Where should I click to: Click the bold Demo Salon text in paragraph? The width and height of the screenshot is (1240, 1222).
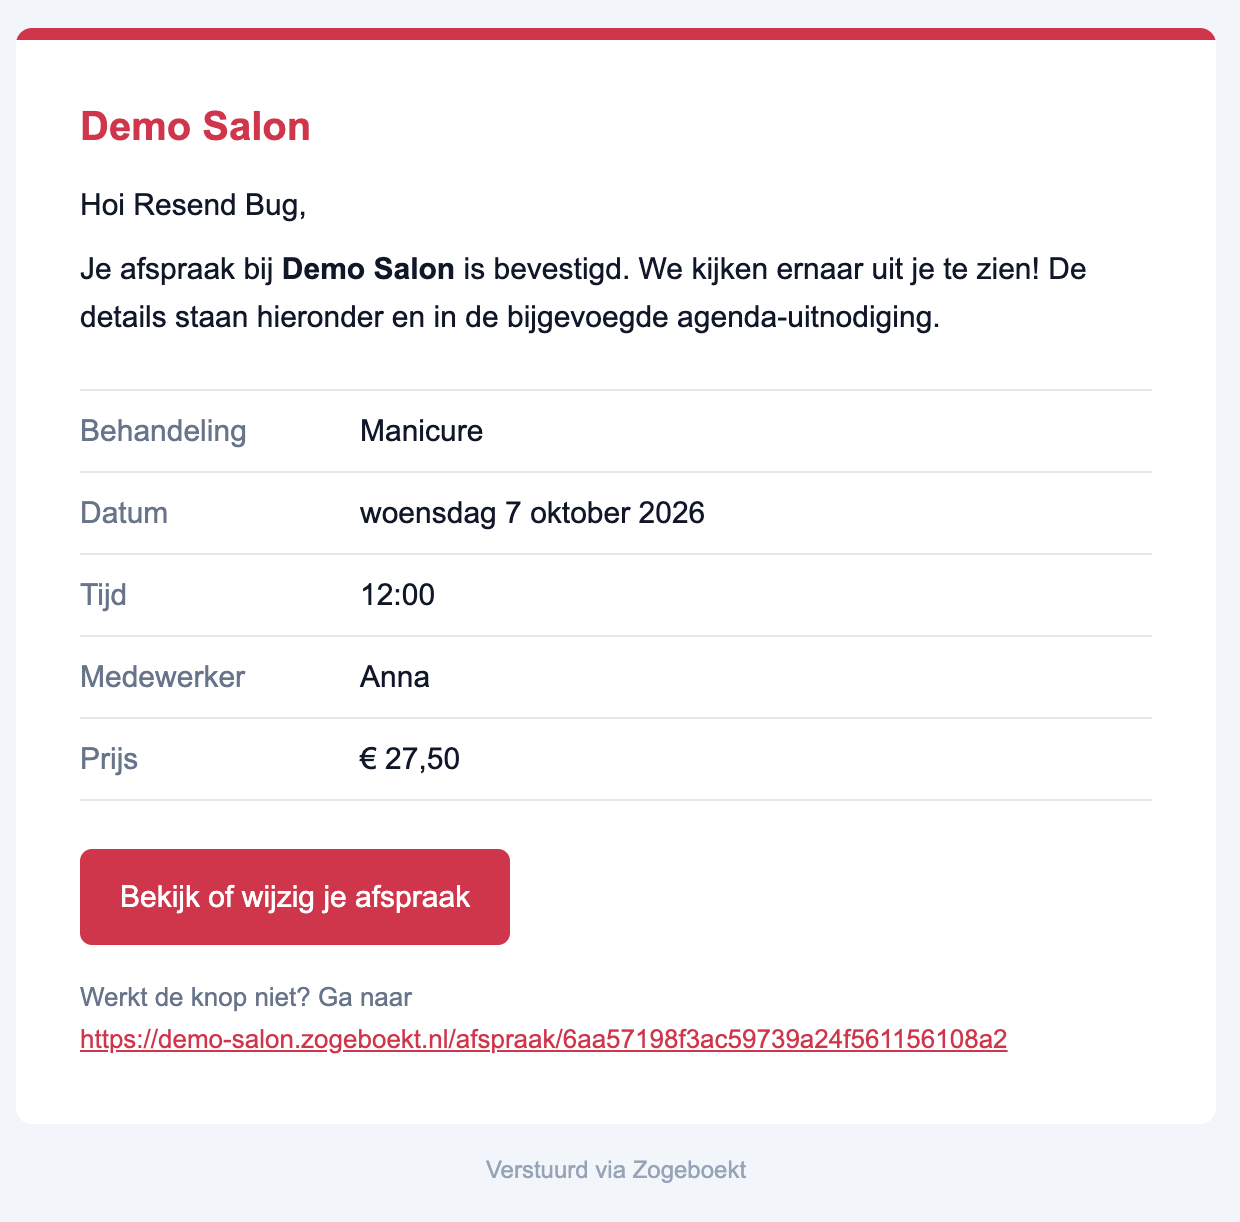click(x=369, y=269)
